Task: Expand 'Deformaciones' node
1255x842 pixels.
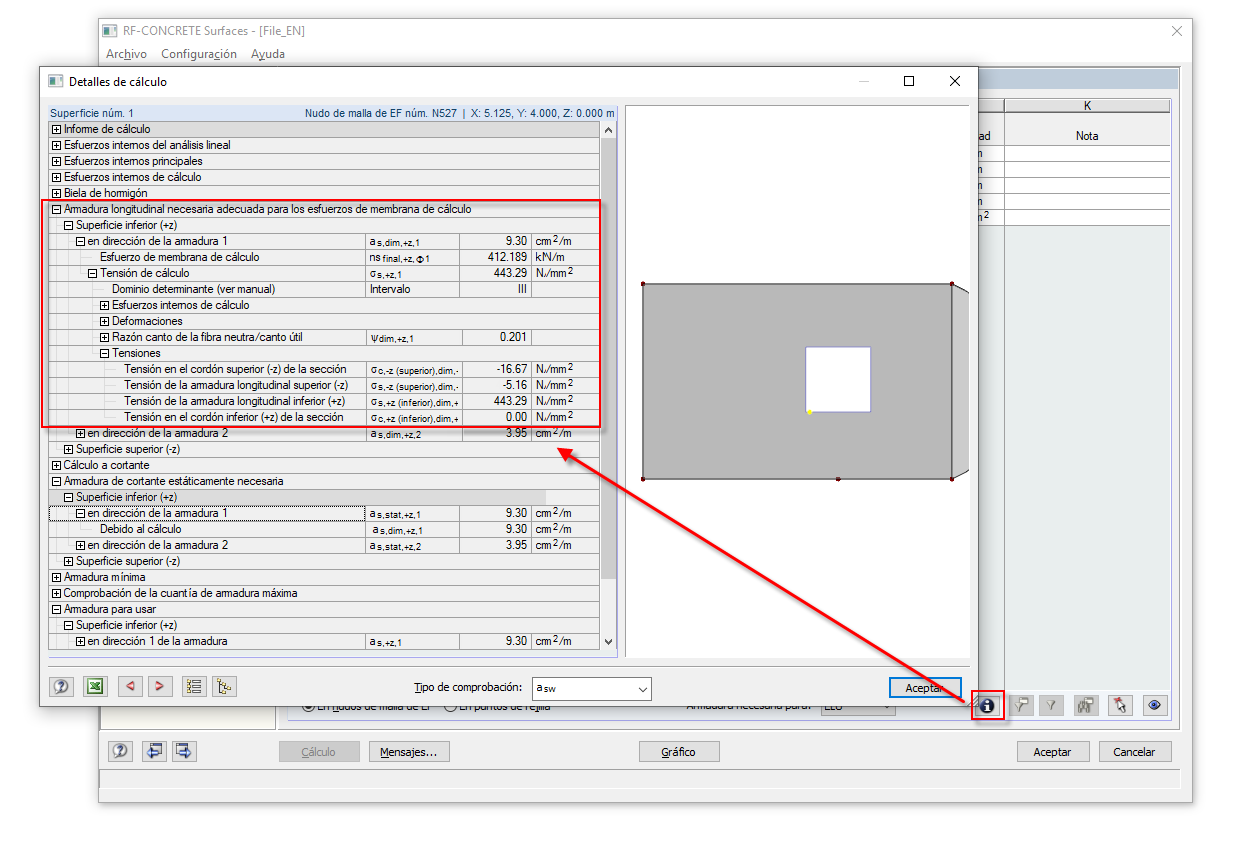Action: tap(104, 321)
